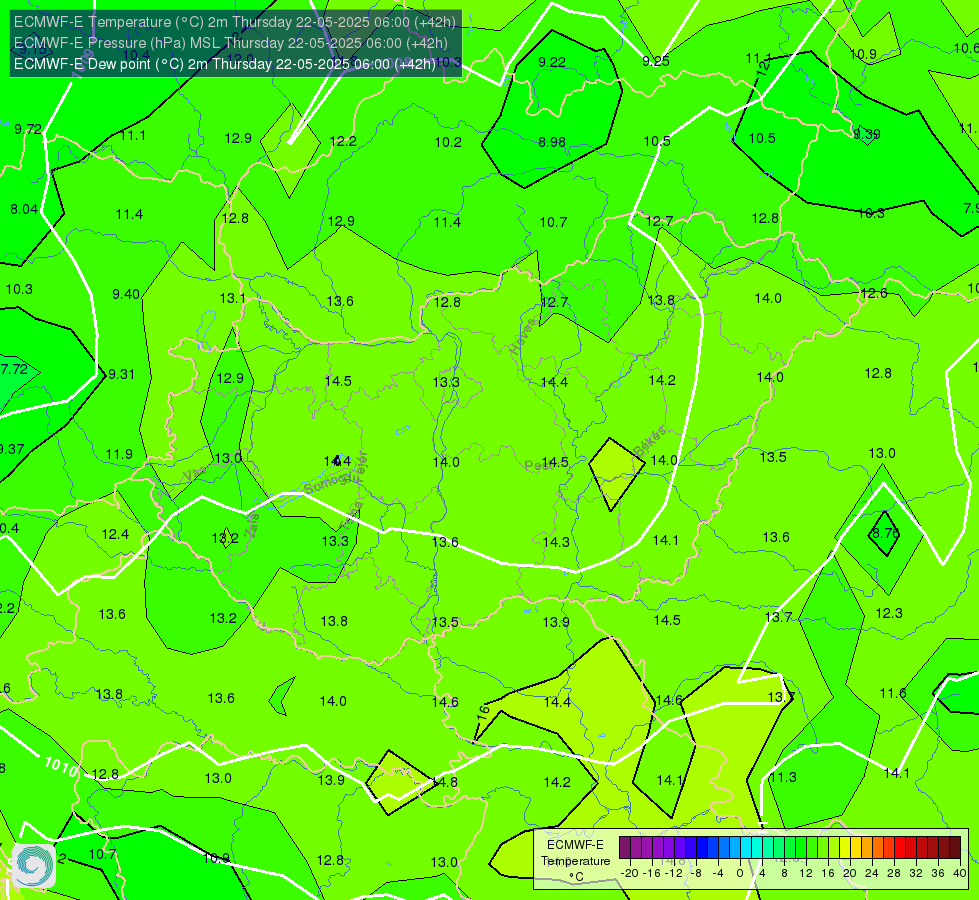
Task: Click the 13.1 temperature value
Action: pos(233,299)
